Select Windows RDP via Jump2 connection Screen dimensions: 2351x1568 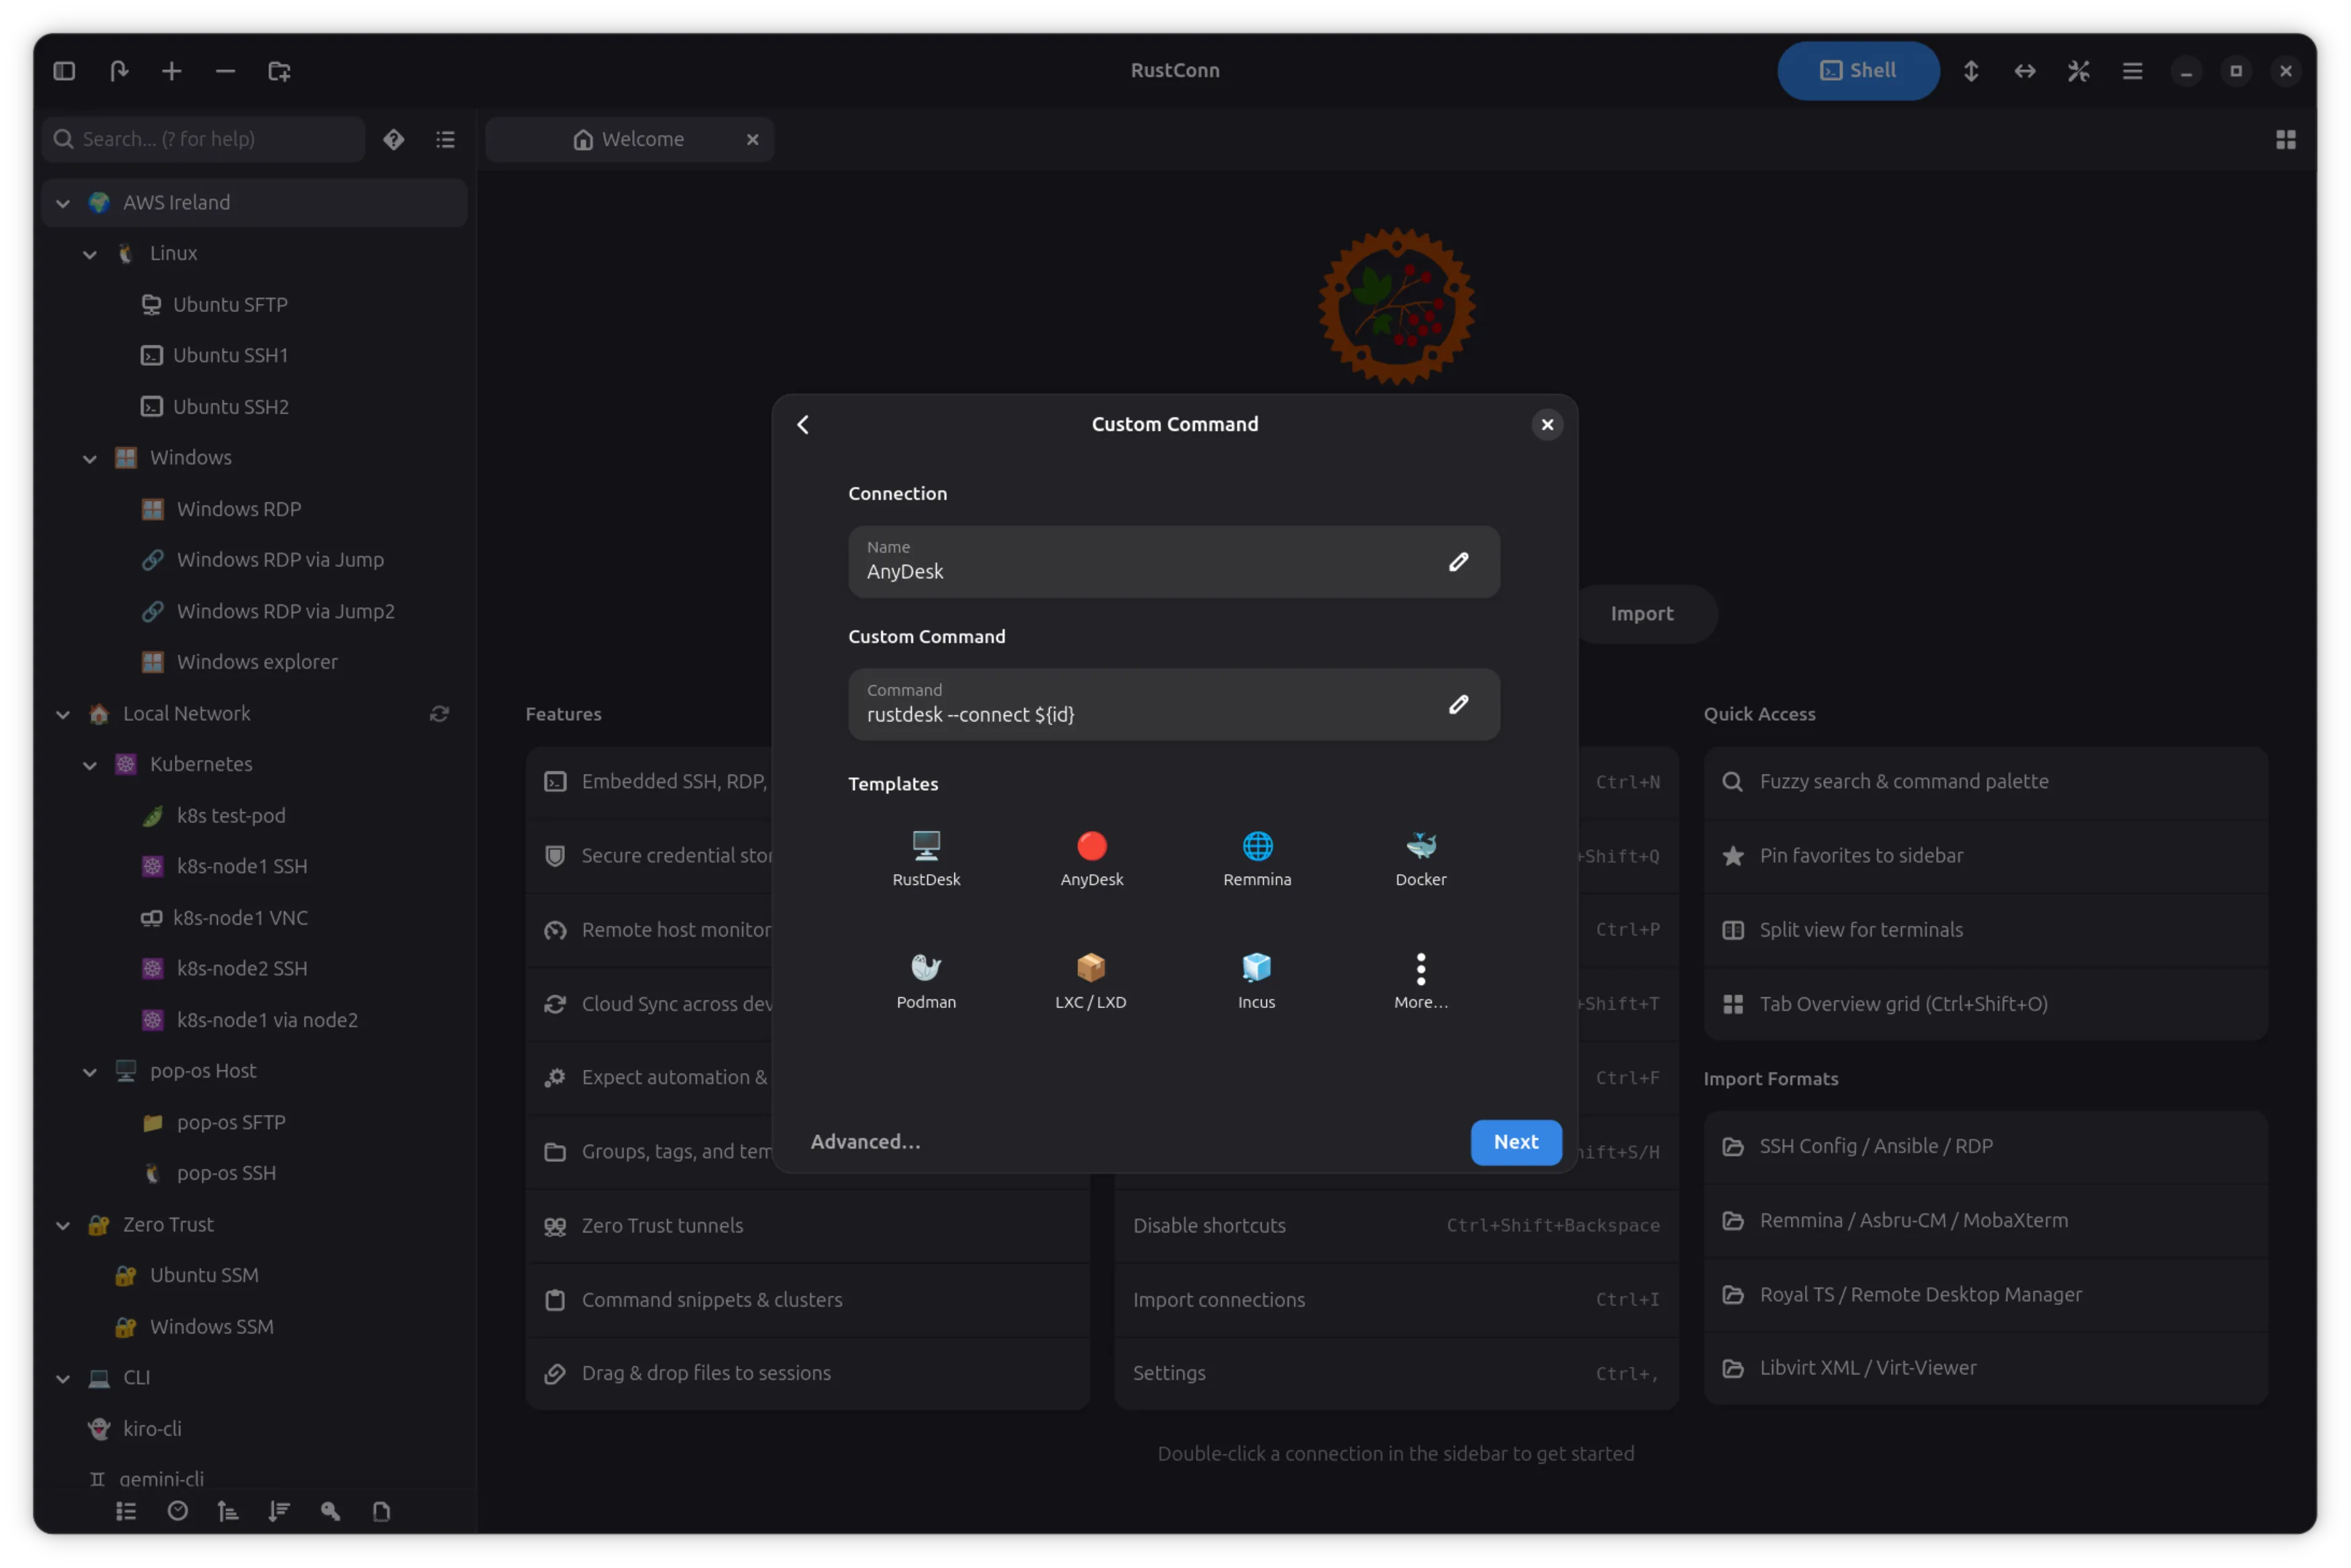pyautogui.click(x=255, y=611)
